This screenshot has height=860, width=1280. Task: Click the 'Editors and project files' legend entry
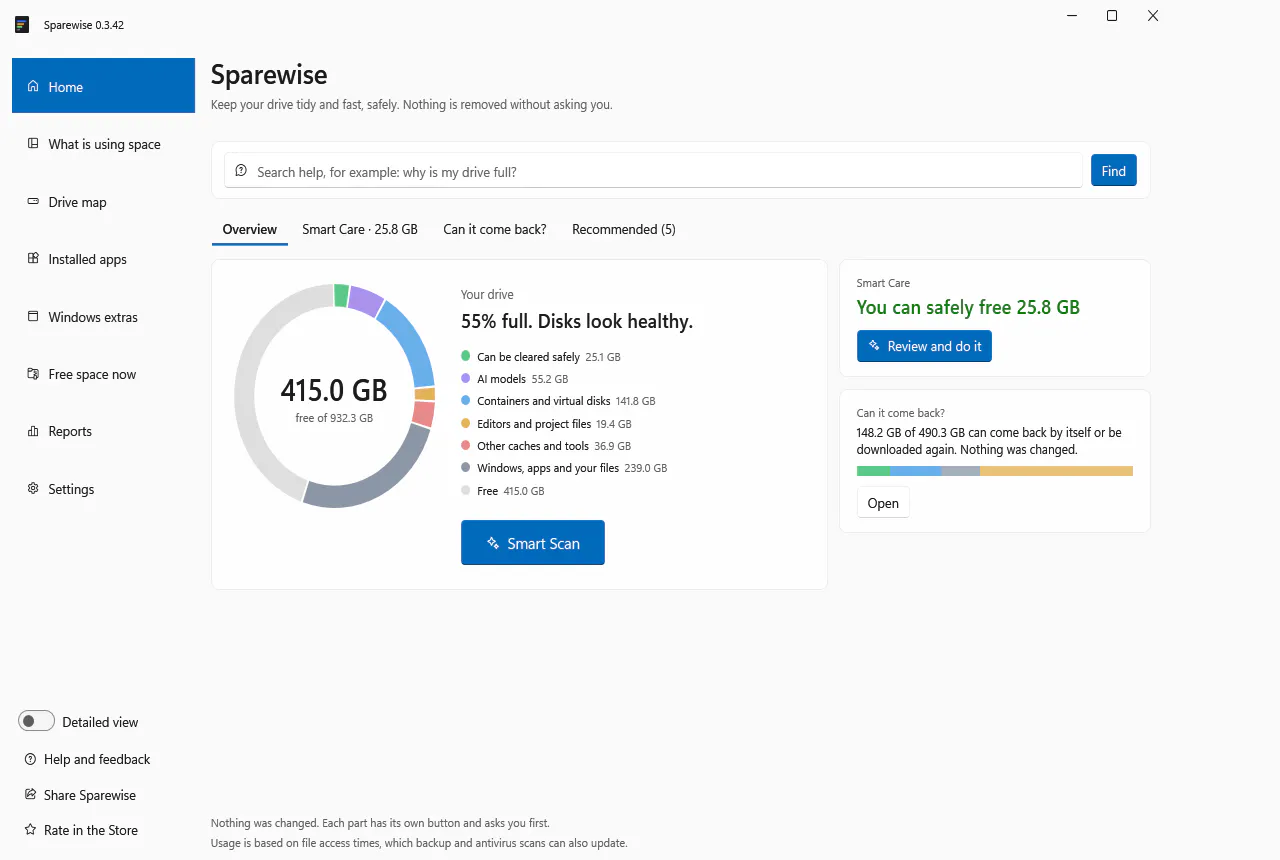pyautogui.click(x=546, y=424)
